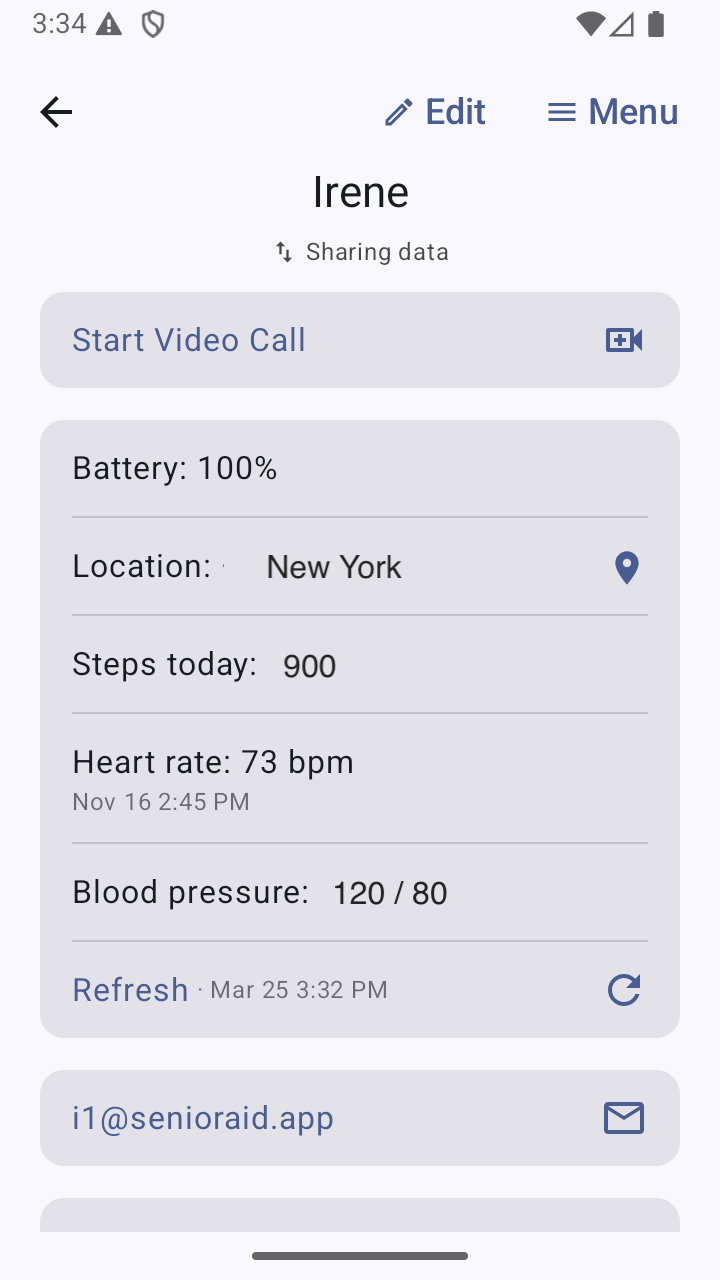Tap the Refresh link text
The width and height of the screenshot is (720, 1280).
pos(130,990)
